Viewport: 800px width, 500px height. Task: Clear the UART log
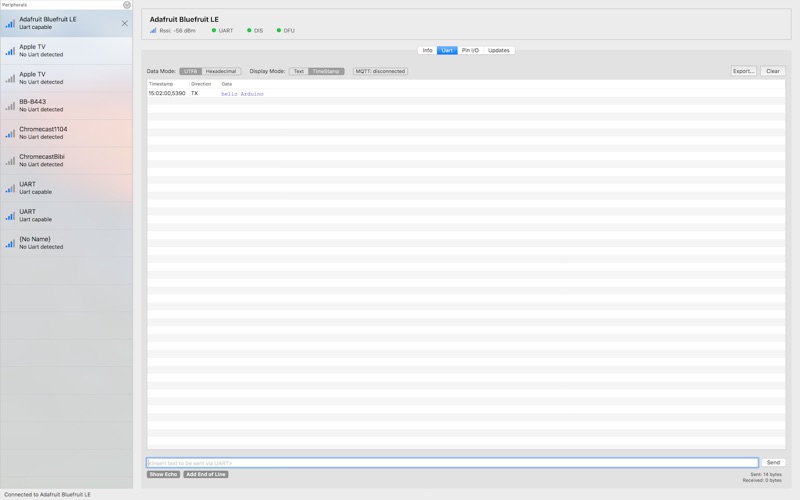[773, 71]
